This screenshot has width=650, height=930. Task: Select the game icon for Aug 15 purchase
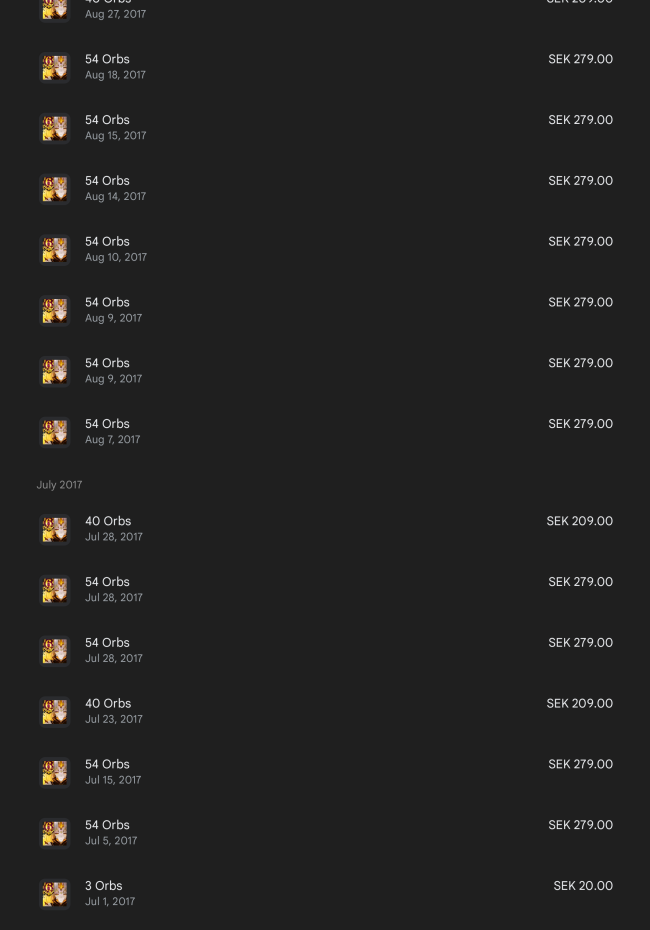click(55, 128)
